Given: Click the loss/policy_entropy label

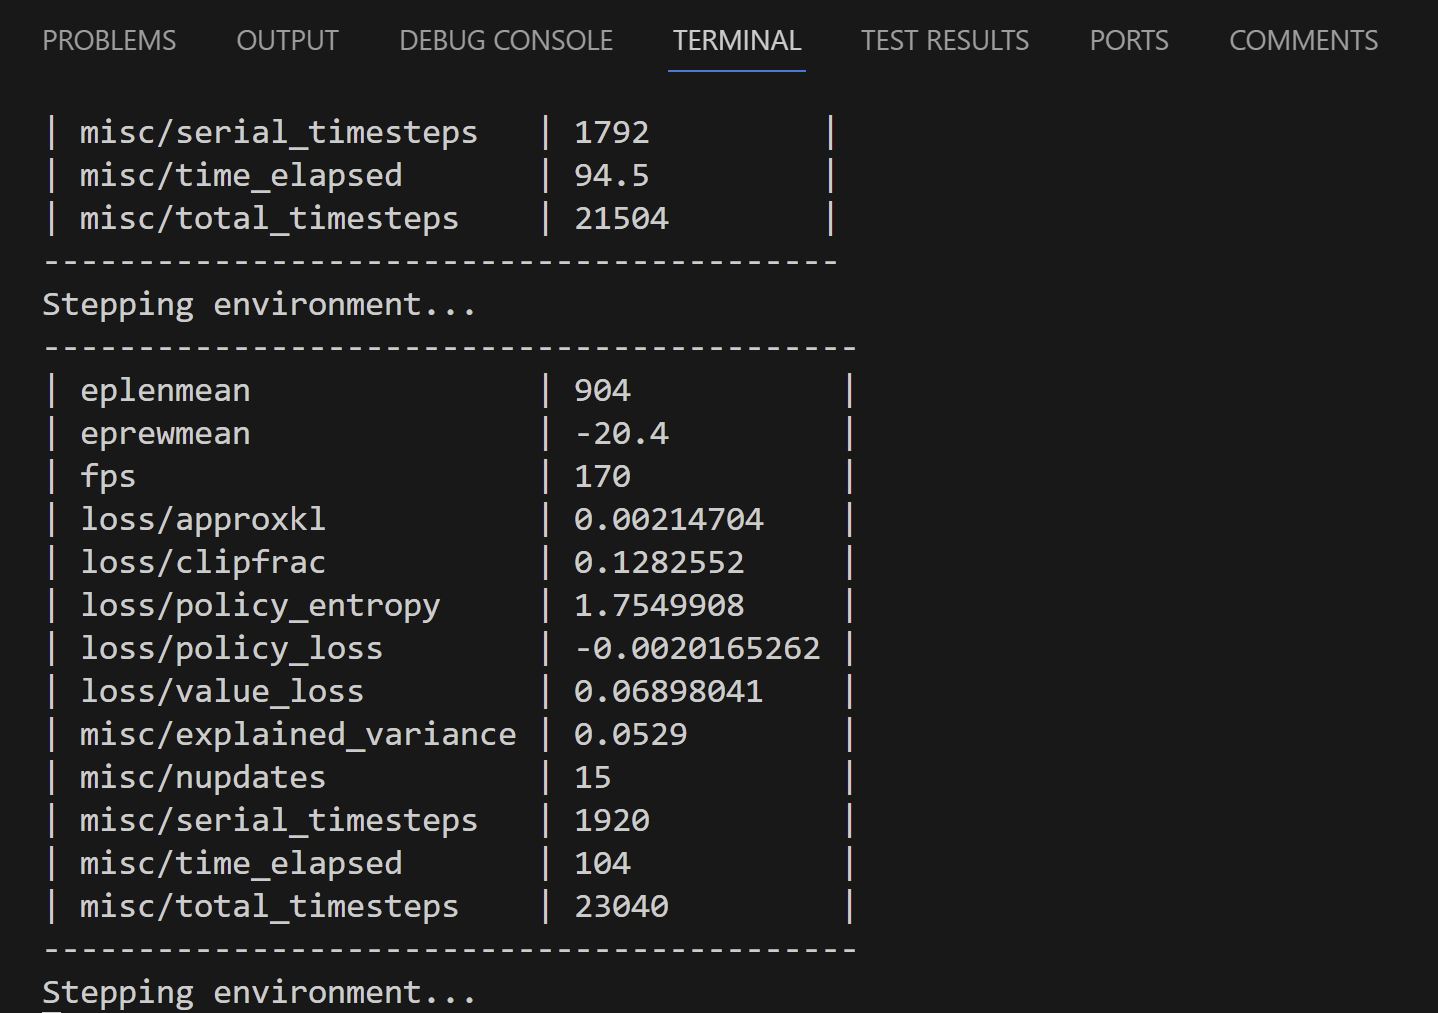Looking at the screenshot, I should click(x=260, y=605).
